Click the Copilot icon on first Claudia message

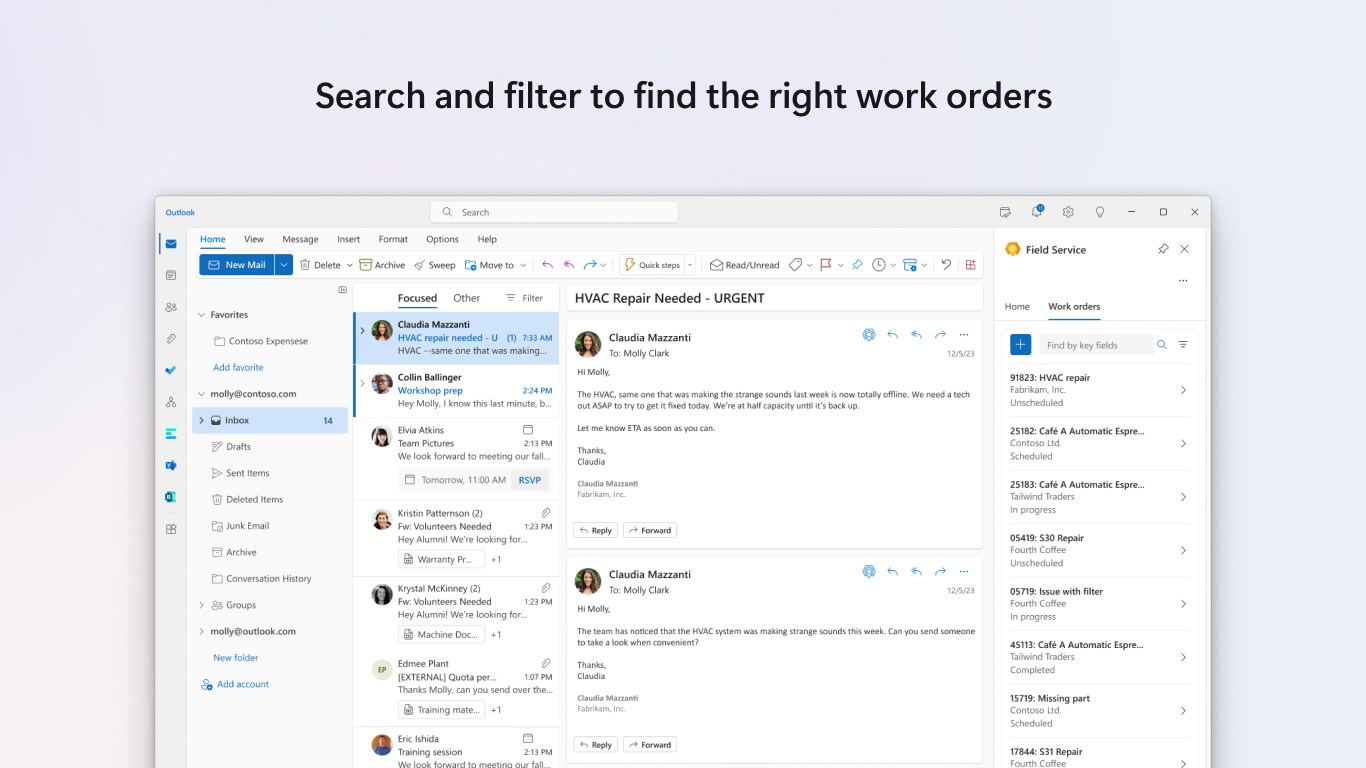tap(869, 335)
